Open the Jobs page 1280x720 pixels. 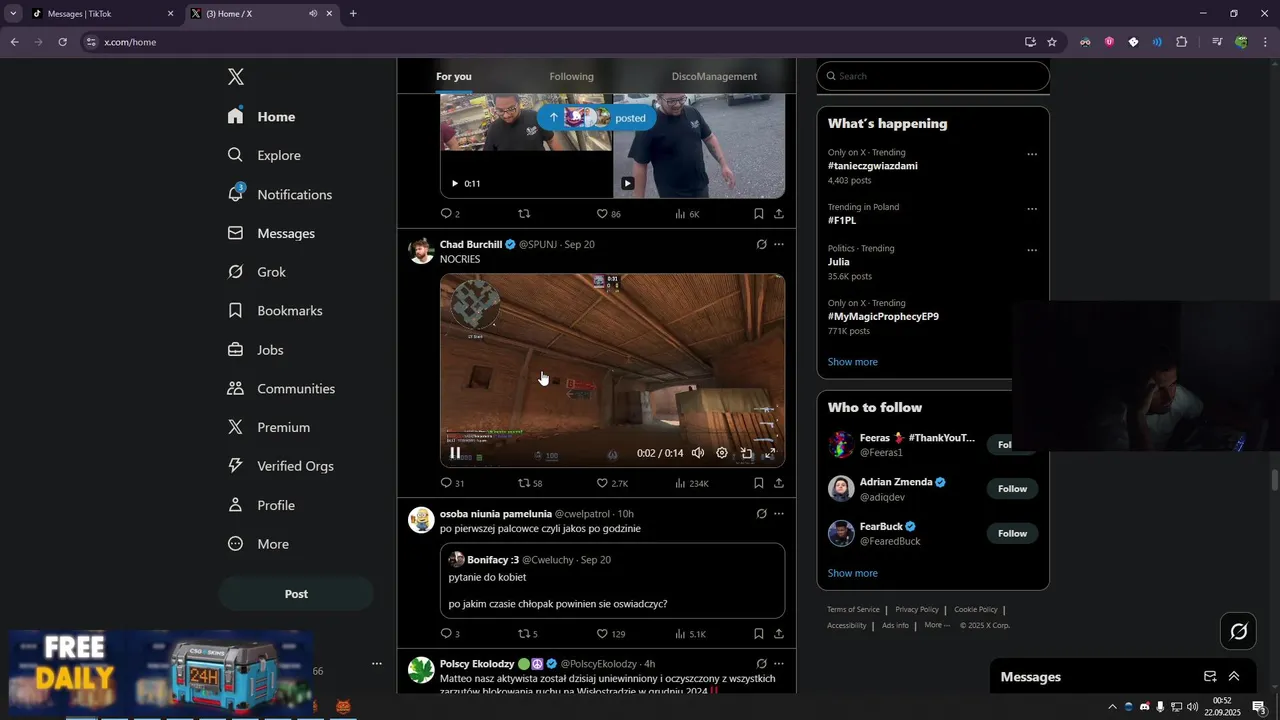pyautogui.click(x=256, y=350)
